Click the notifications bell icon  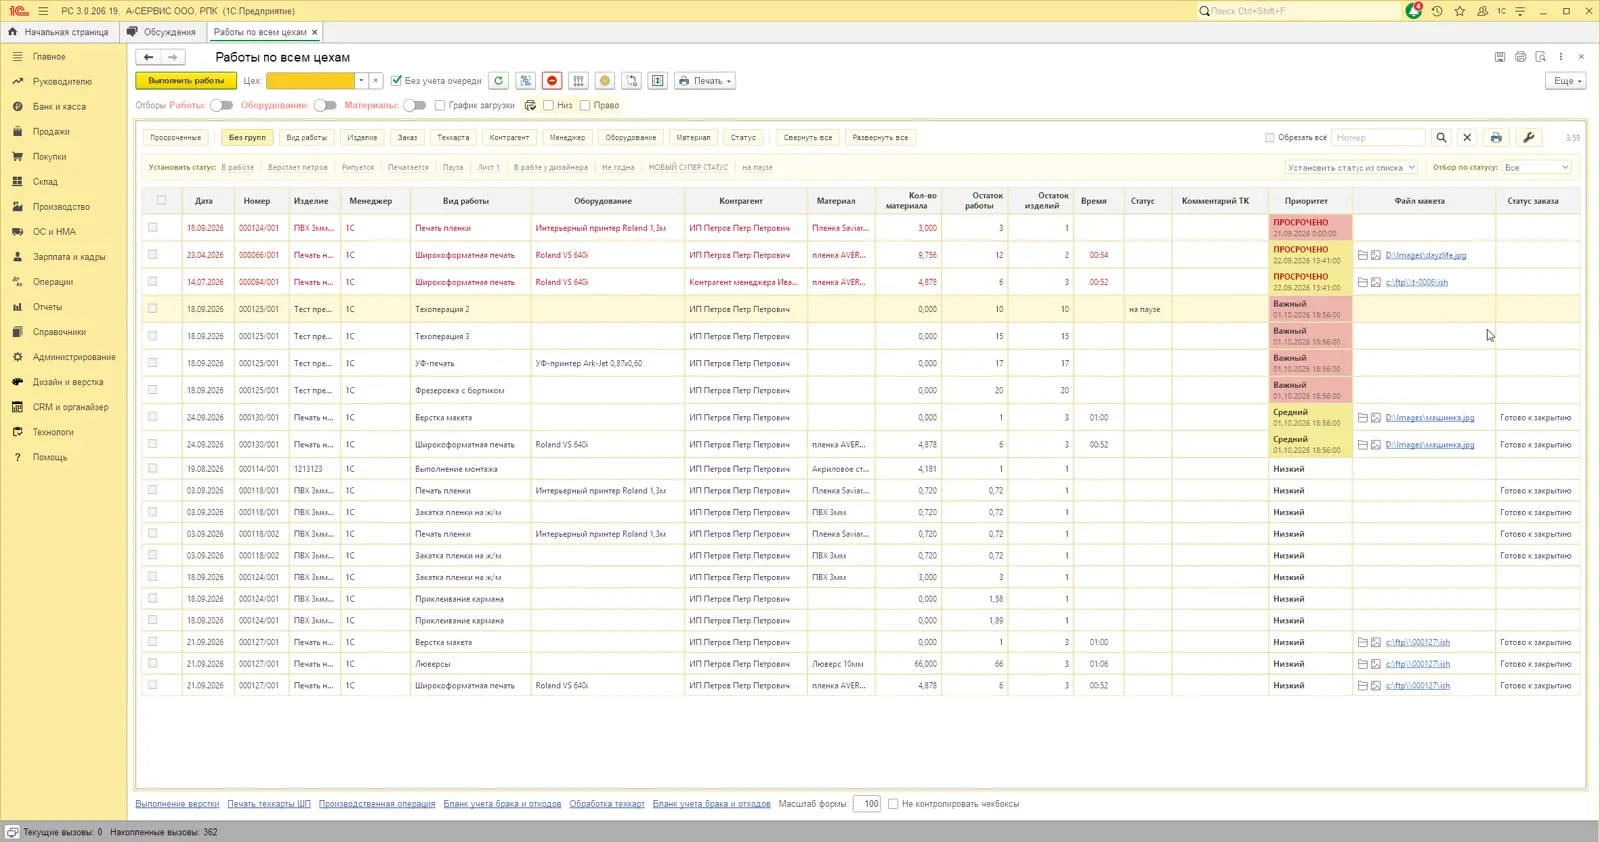point(1414,11)
